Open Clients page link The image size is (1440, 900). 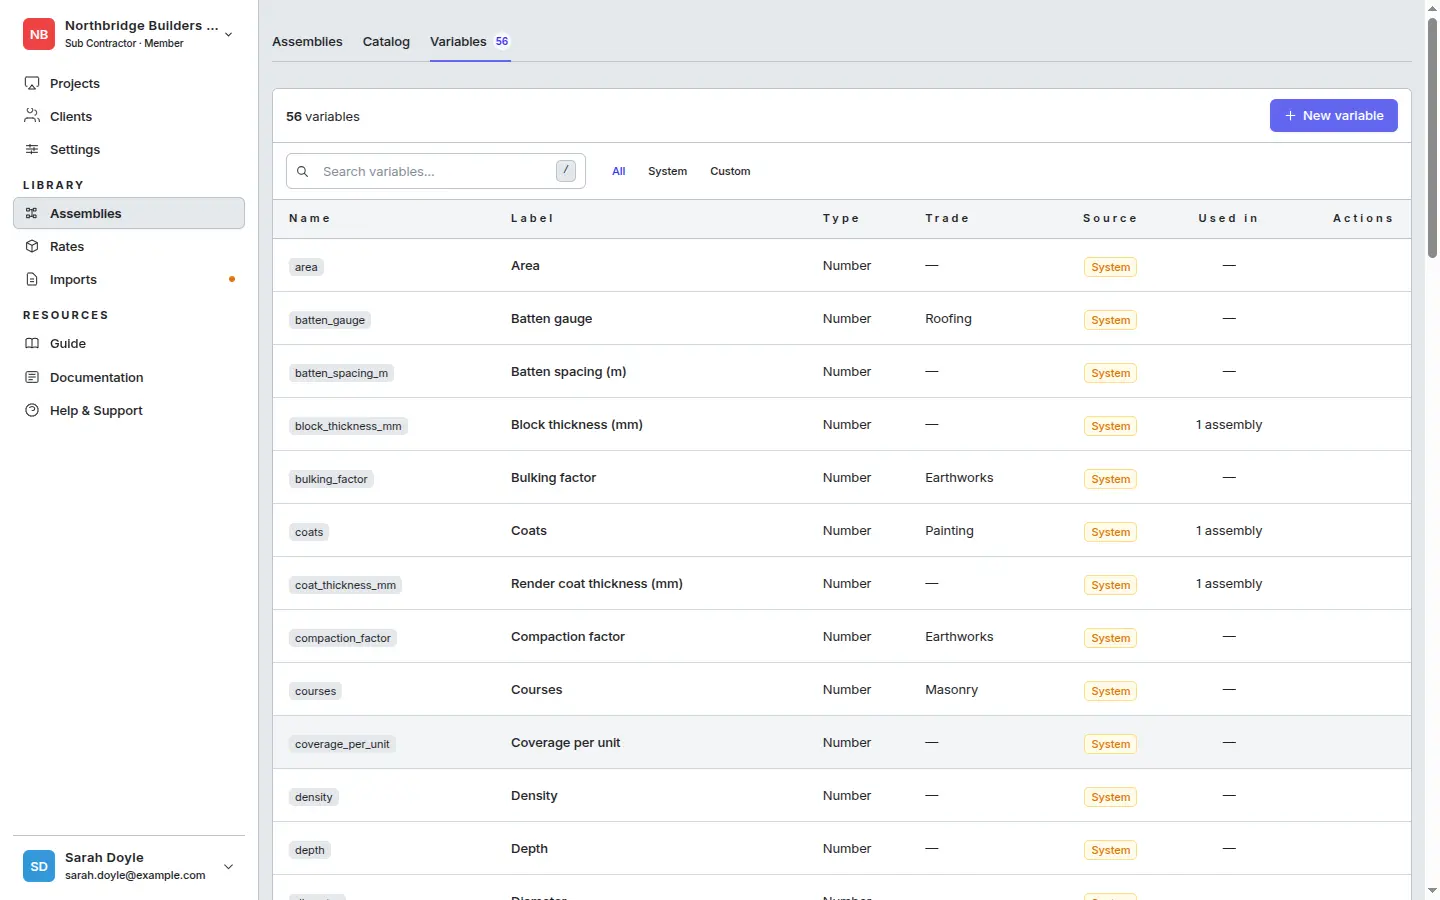click(71, 116)
